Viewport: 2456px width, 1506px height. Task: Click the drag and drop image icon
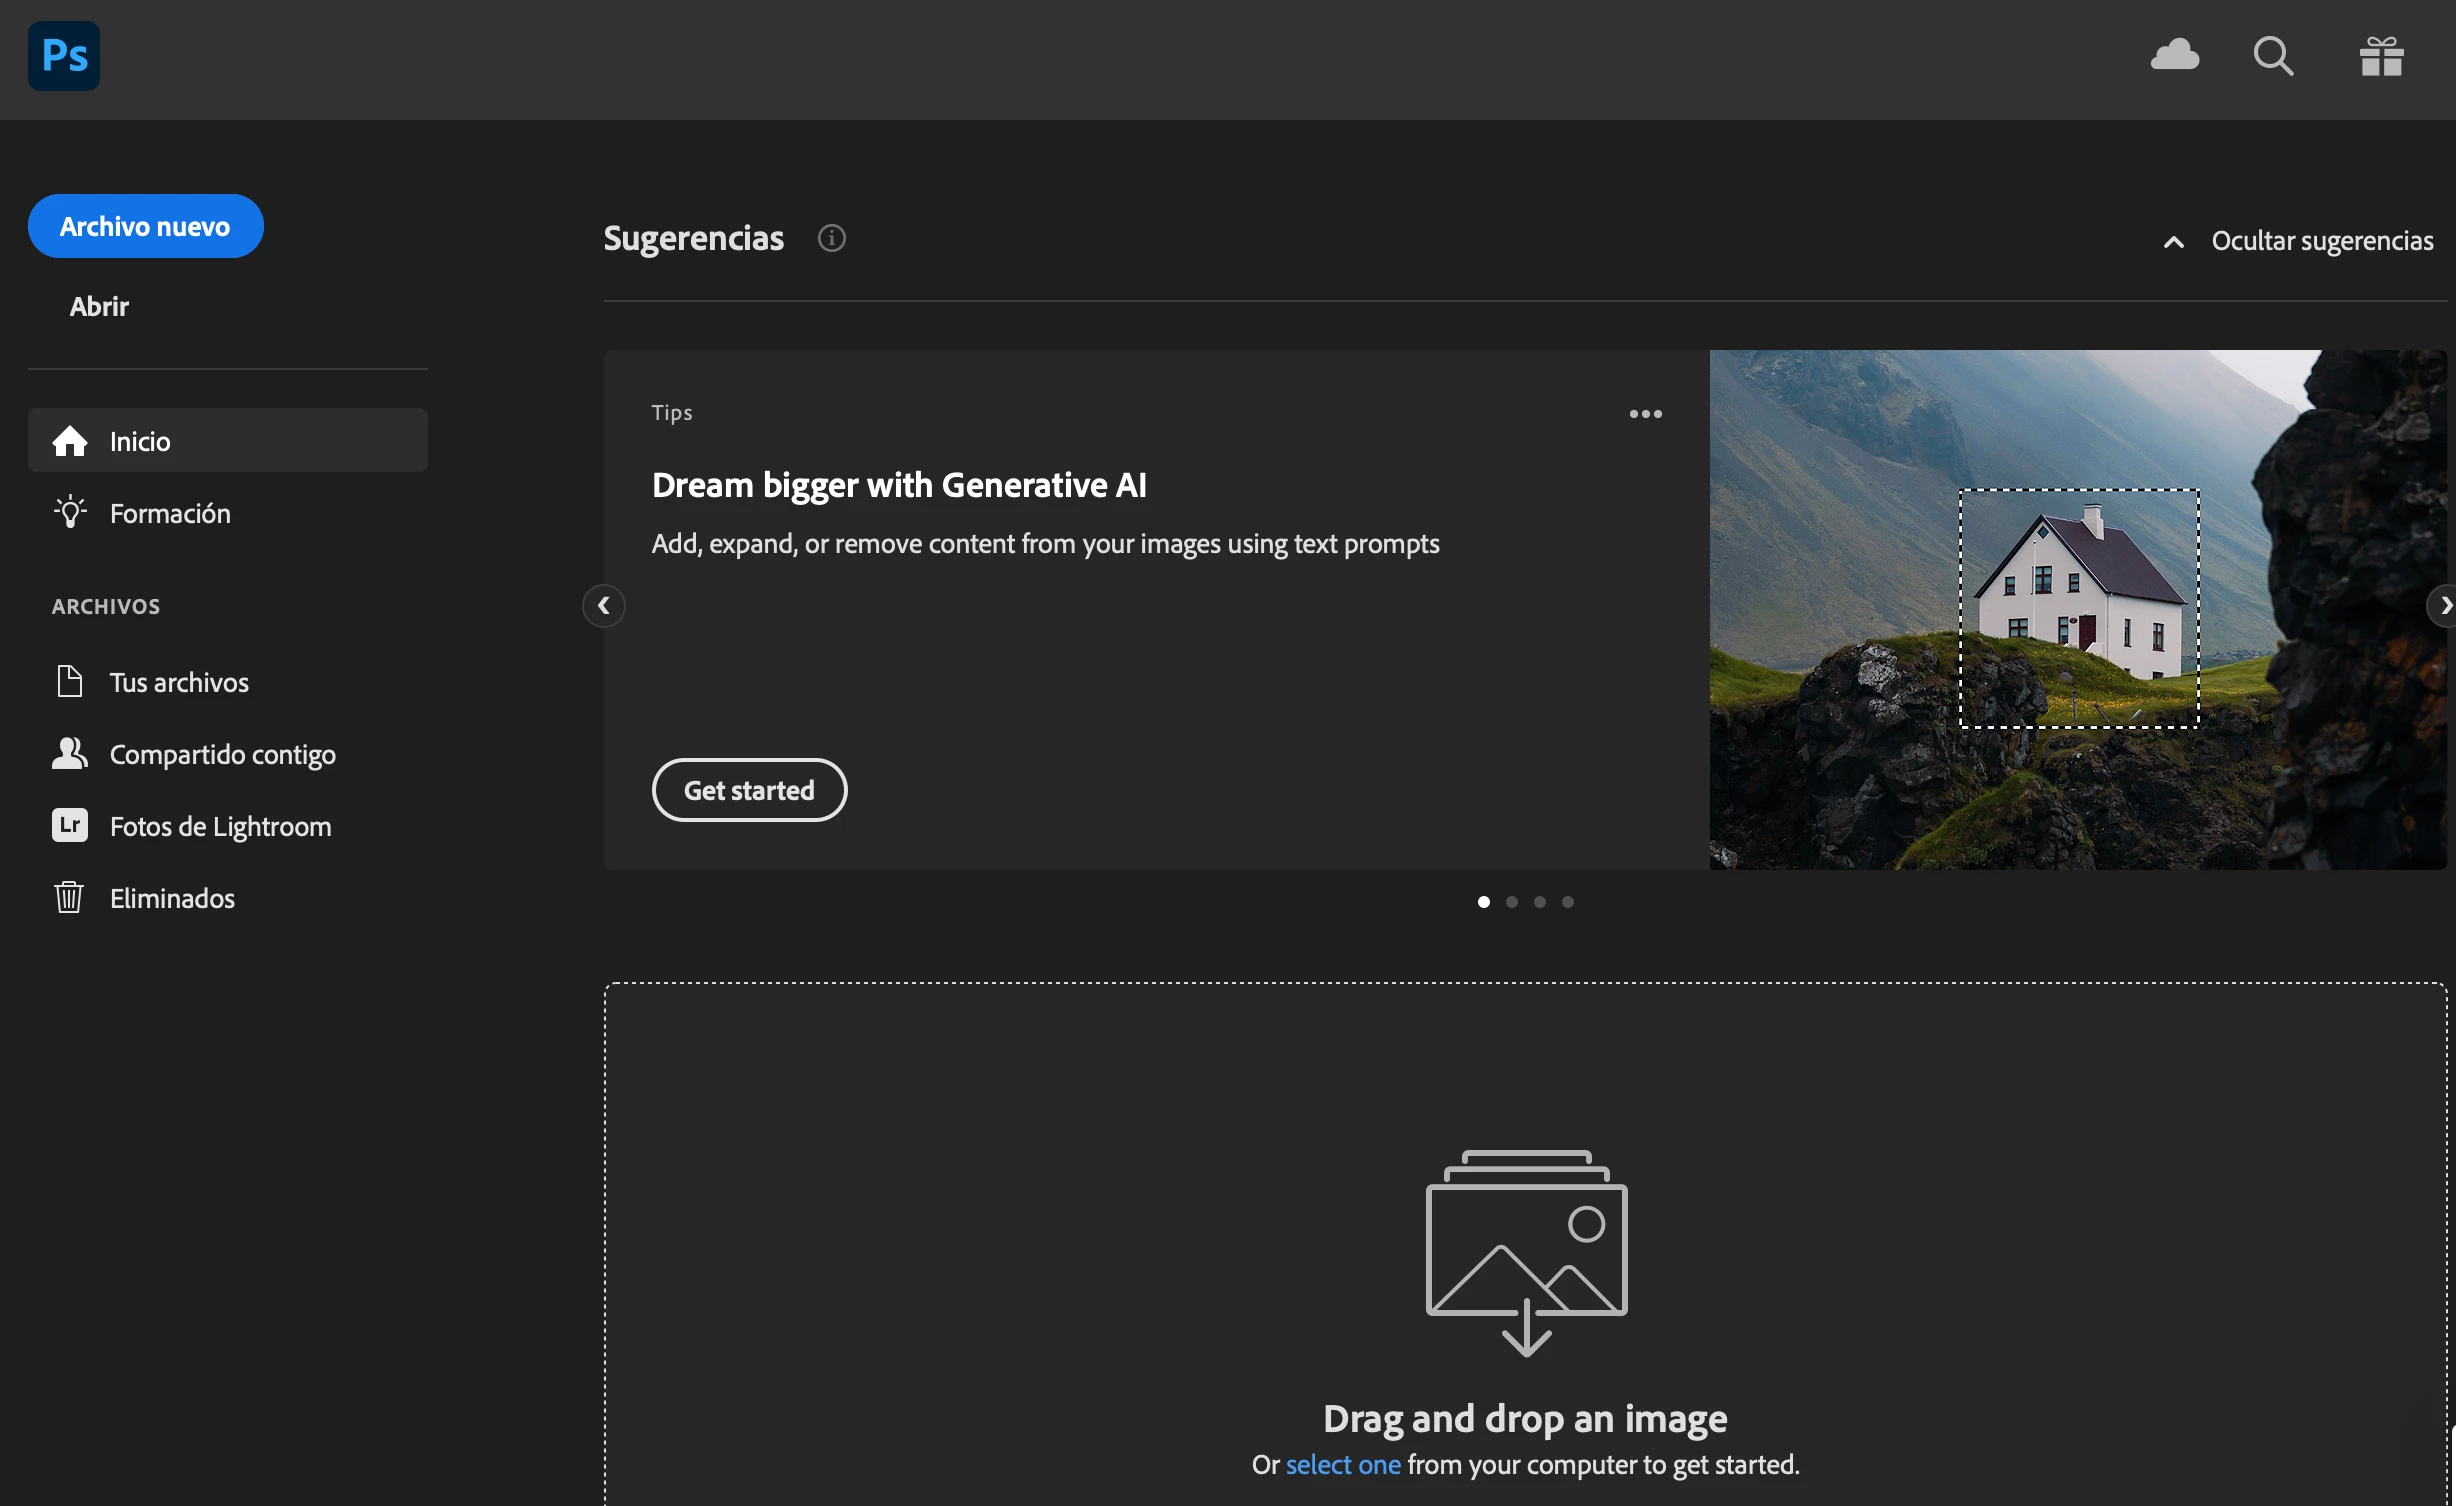[1526, 1252]
